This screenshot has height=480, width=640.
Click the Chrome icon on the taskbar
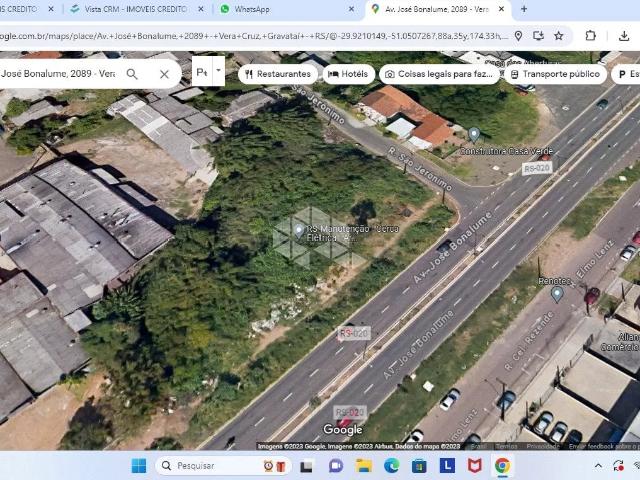502,466
